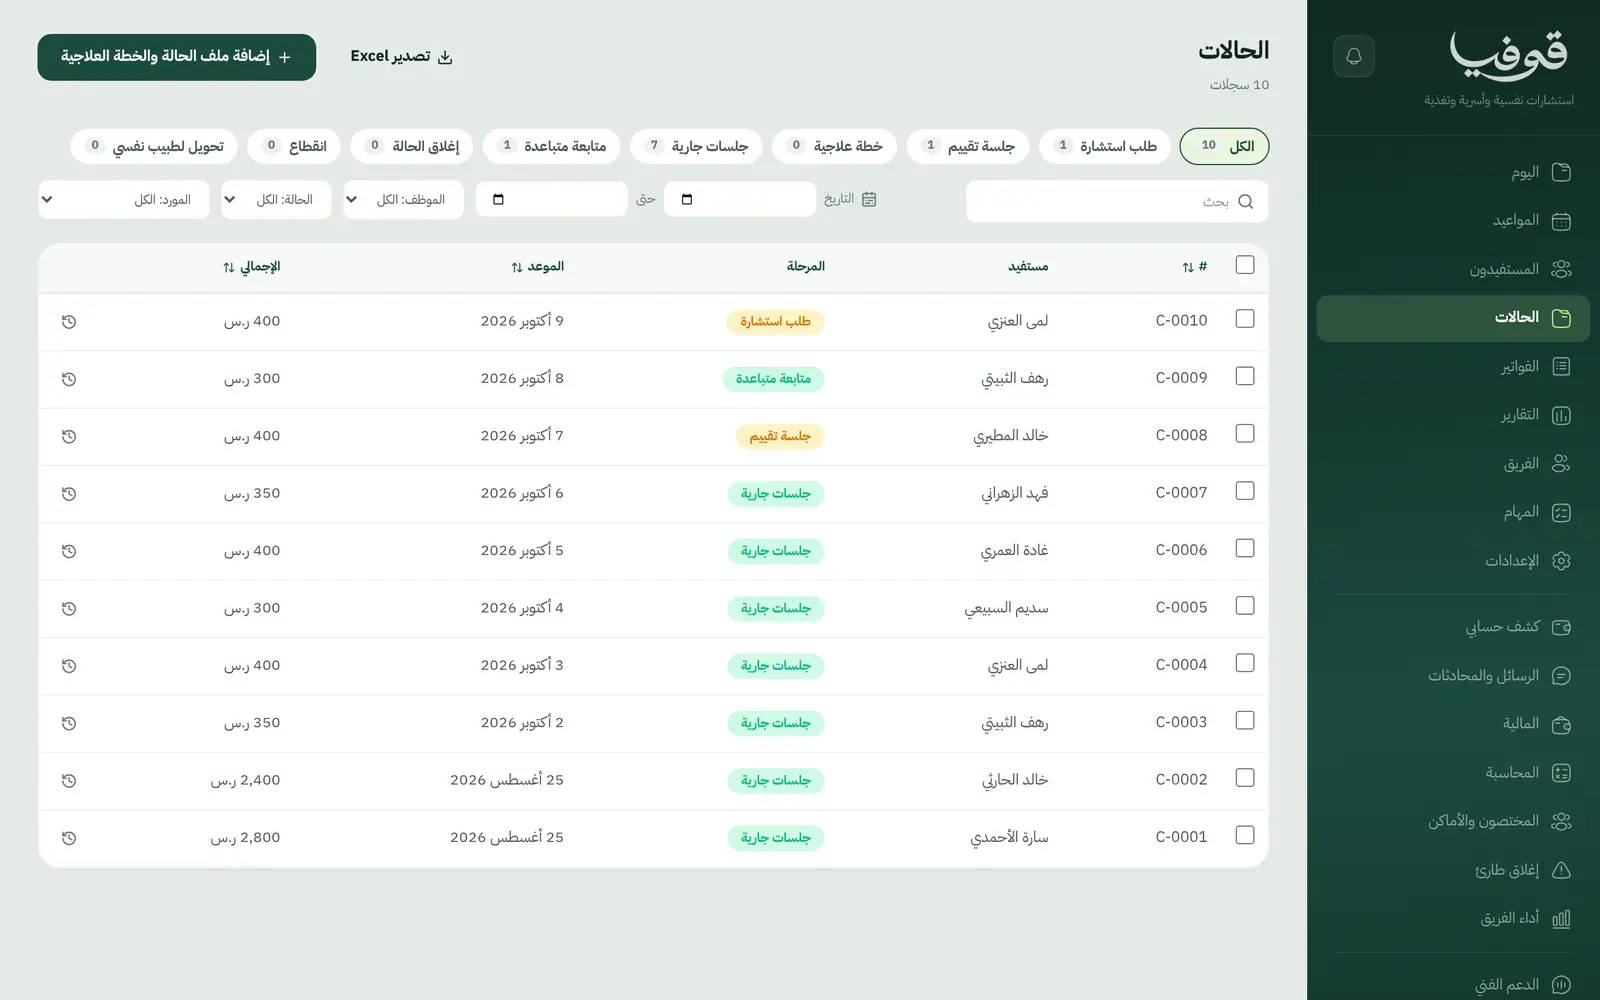The height and width of the screenshot is (1000, 1600).
Task: Click the بحث search field
Action: click(x=1117, y=202)
